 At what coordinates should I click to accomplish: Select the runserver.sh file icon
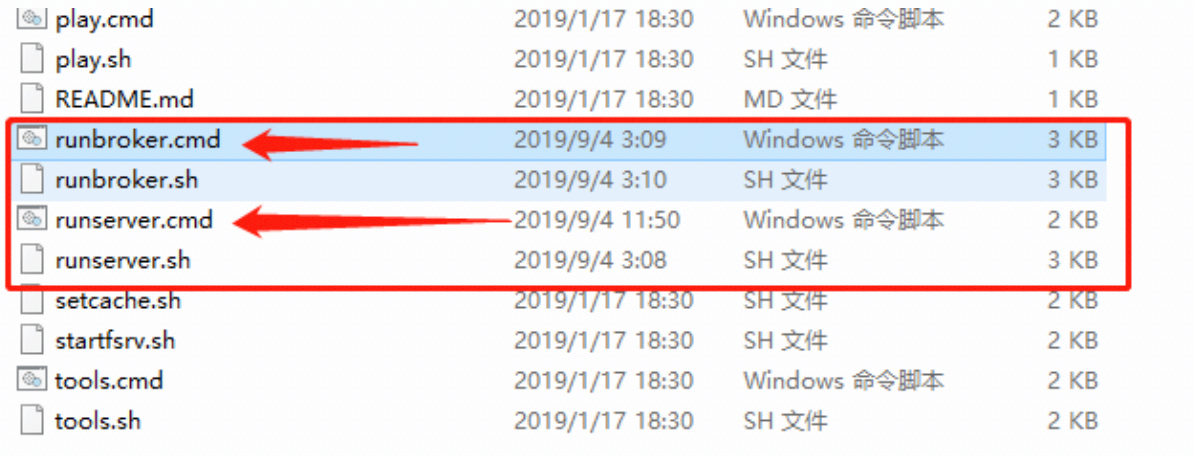31,260
